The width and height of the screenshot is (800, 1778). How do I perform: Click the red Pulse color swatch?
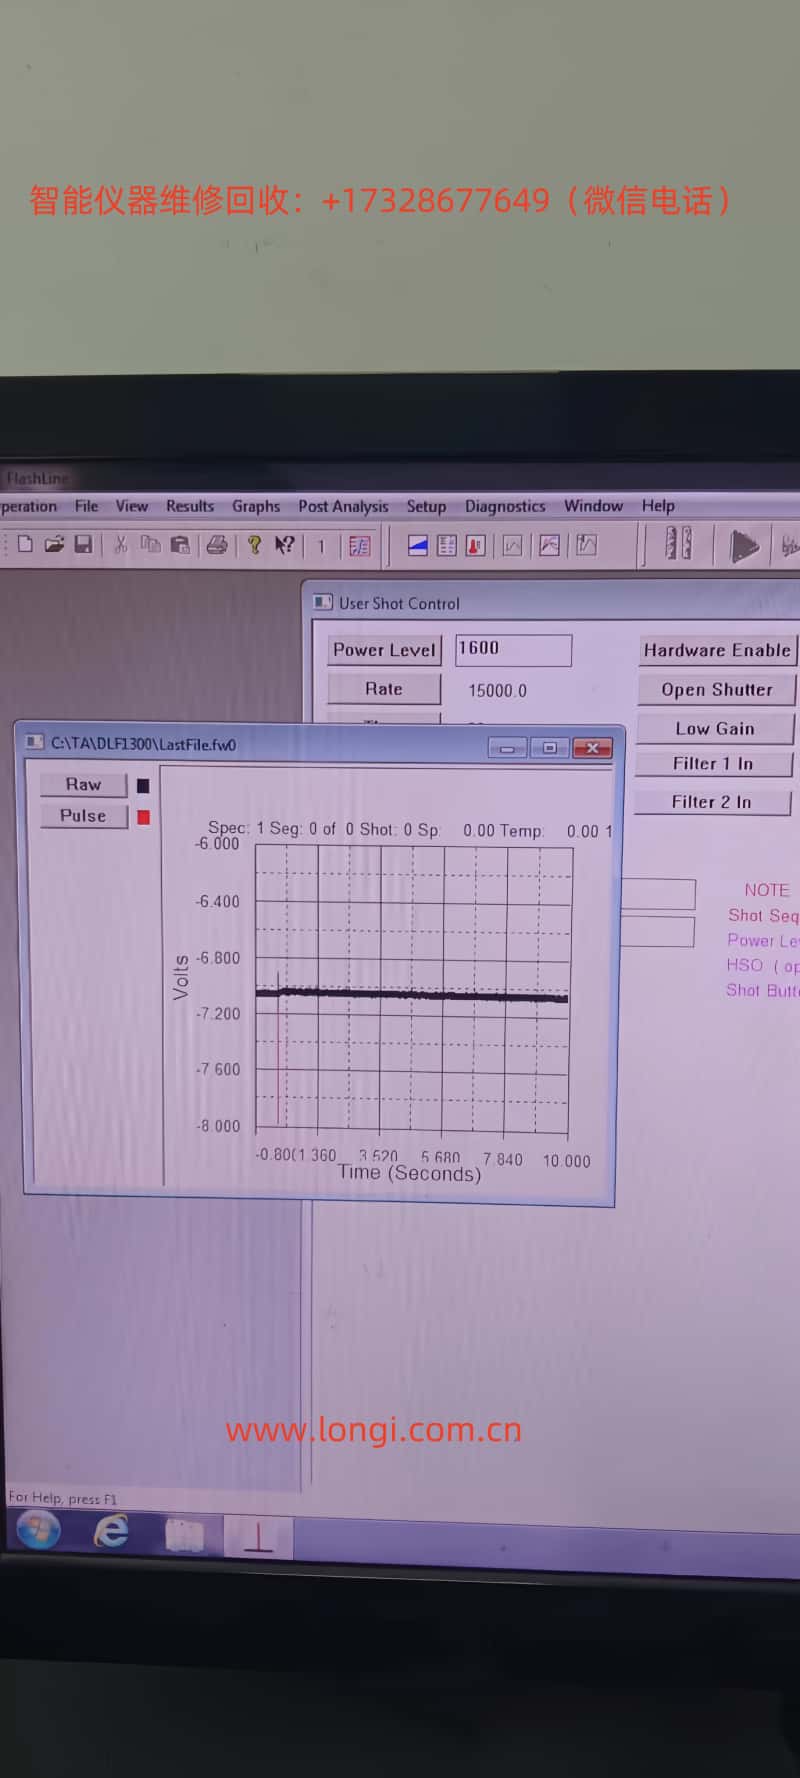143,817
